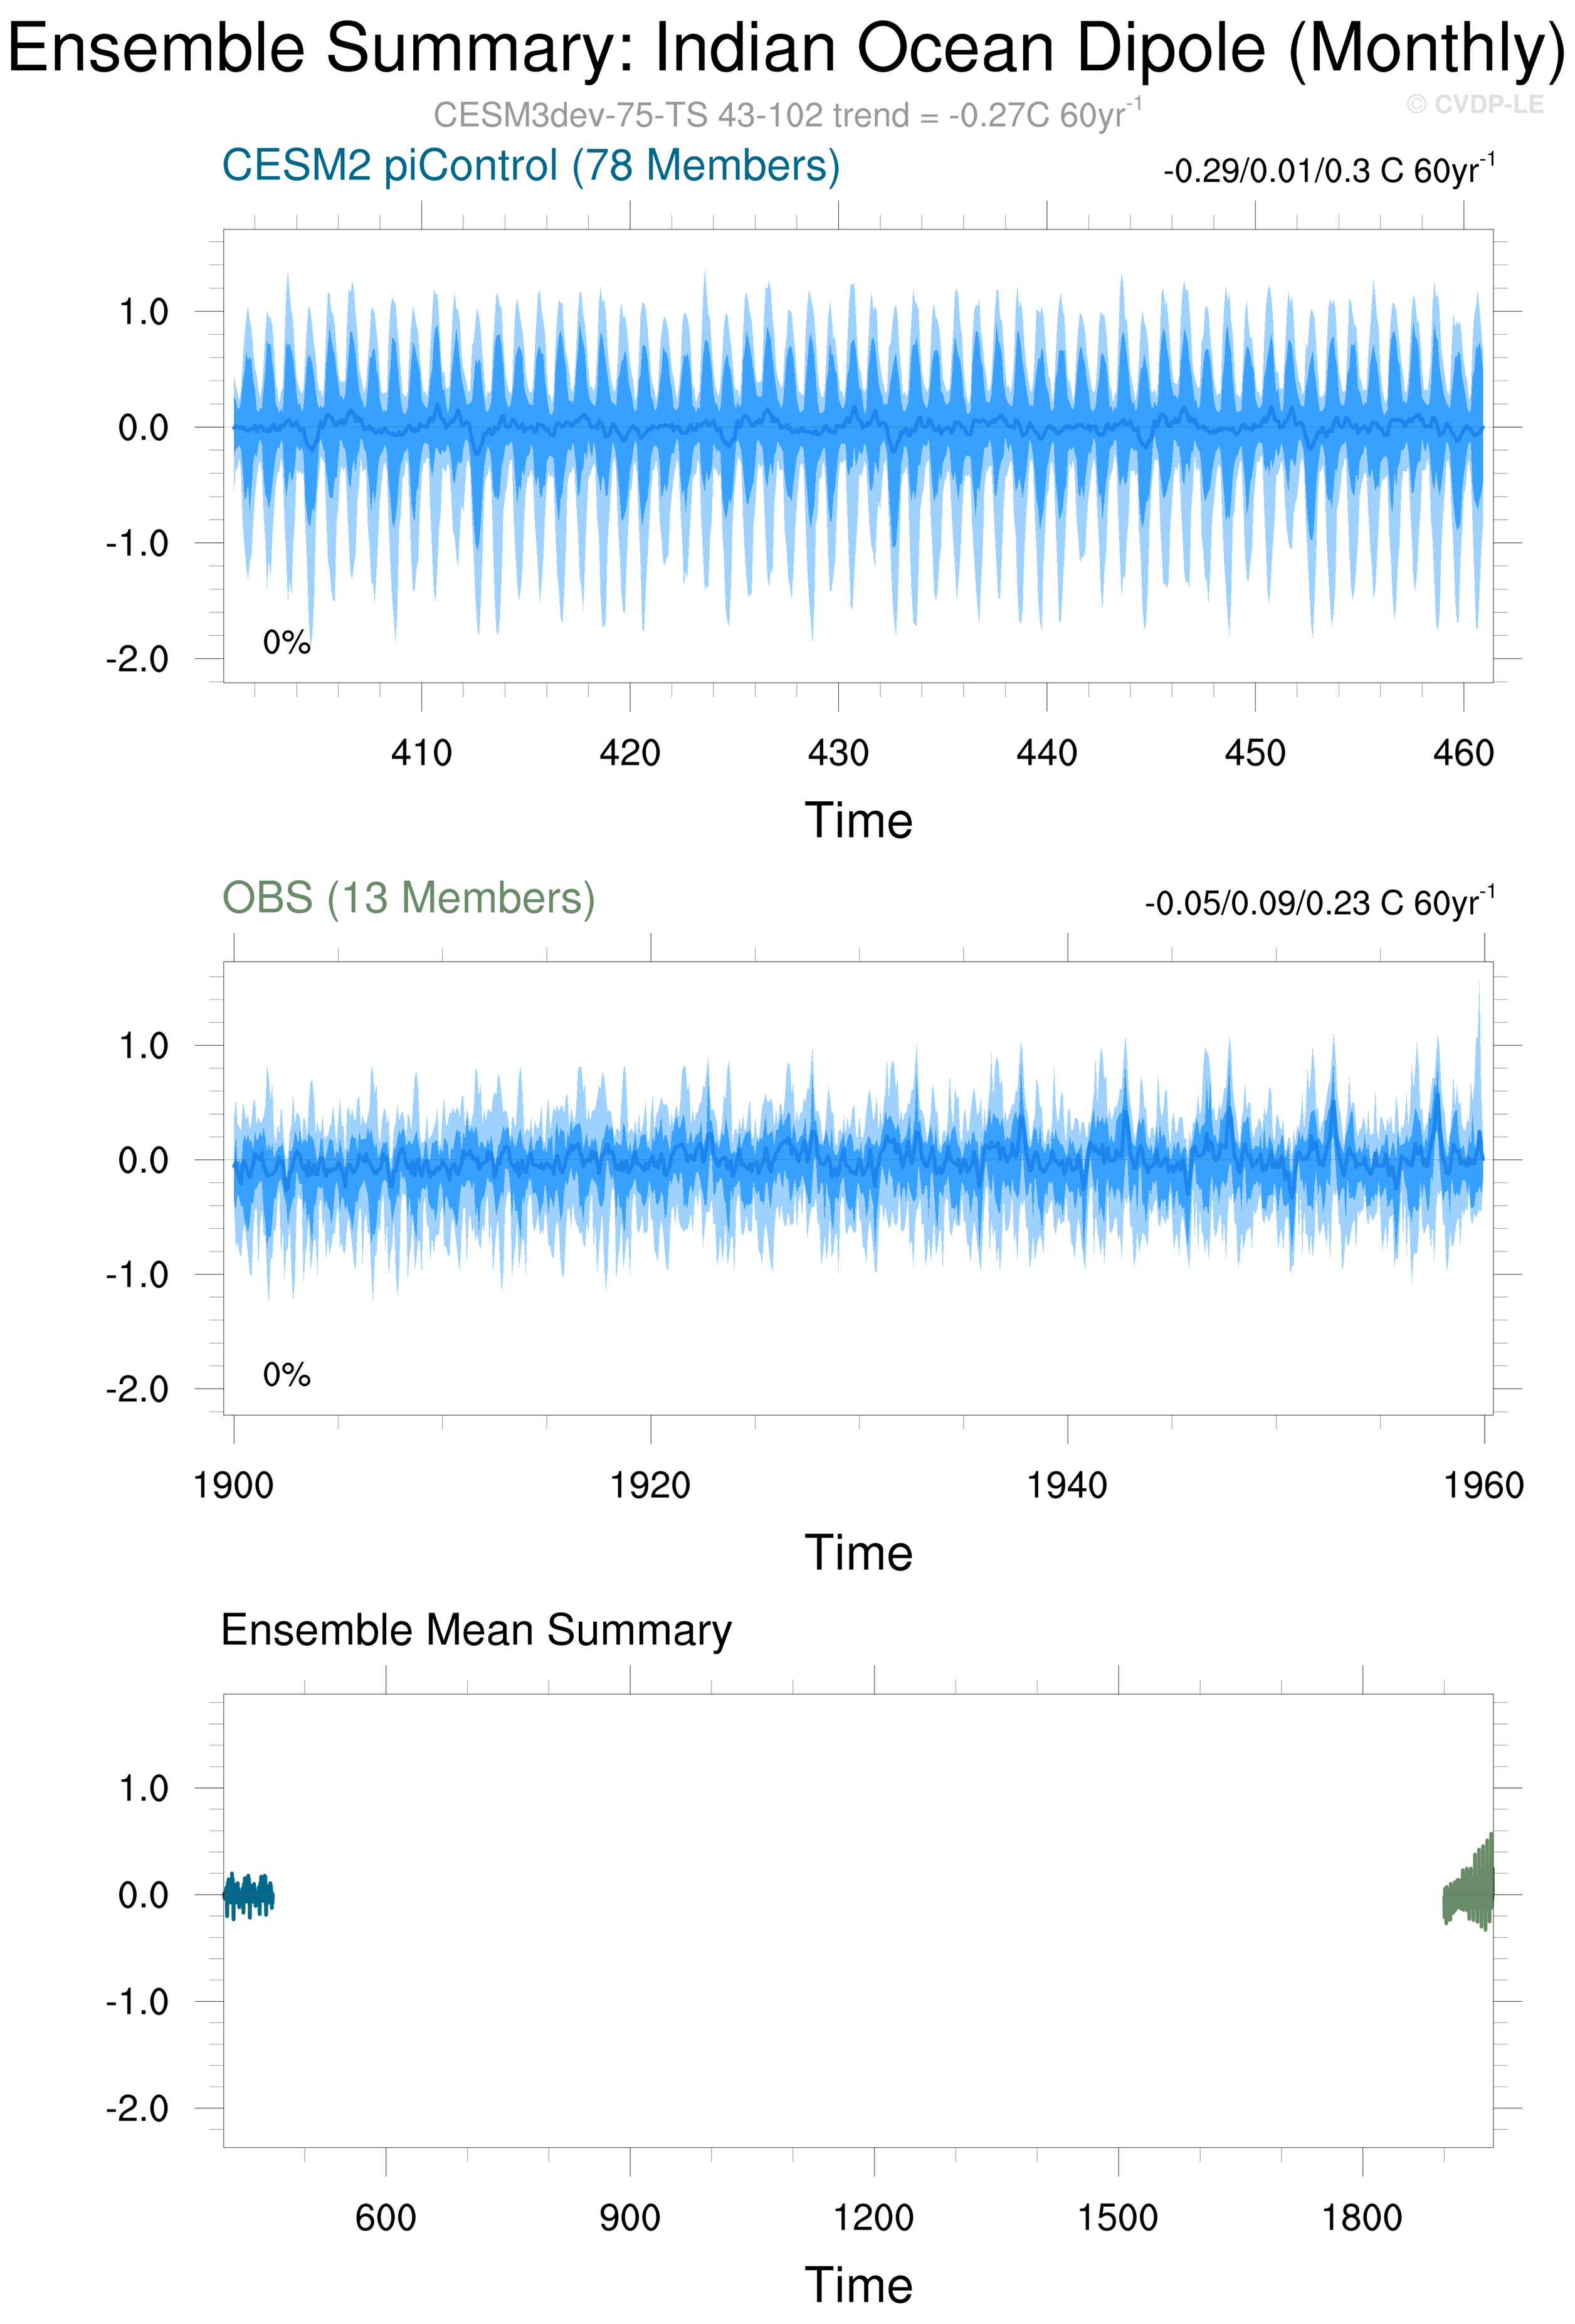Click the 0% label in CESM2 panel
Viewport: 1575px width, 2324px height.
tap(286, 643)
